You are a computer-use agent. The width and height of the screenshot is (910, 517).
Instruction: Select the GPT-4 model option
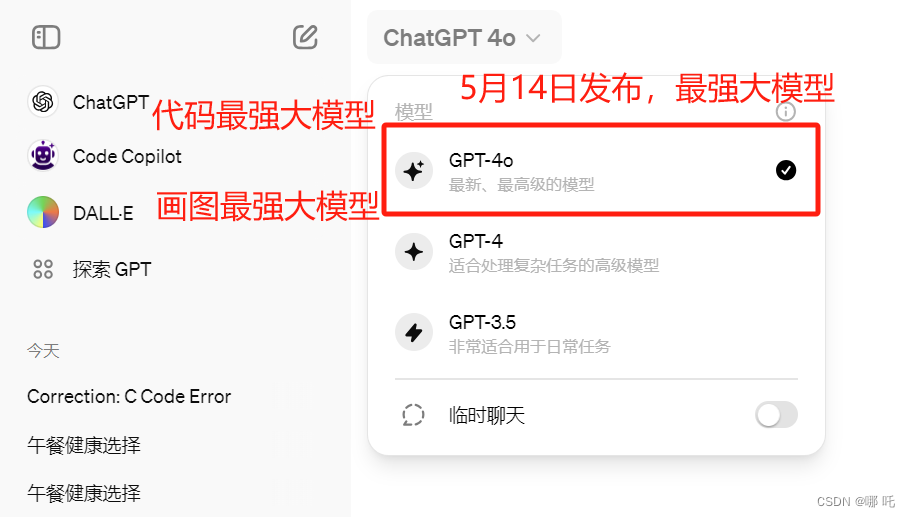tap(597, 252)
